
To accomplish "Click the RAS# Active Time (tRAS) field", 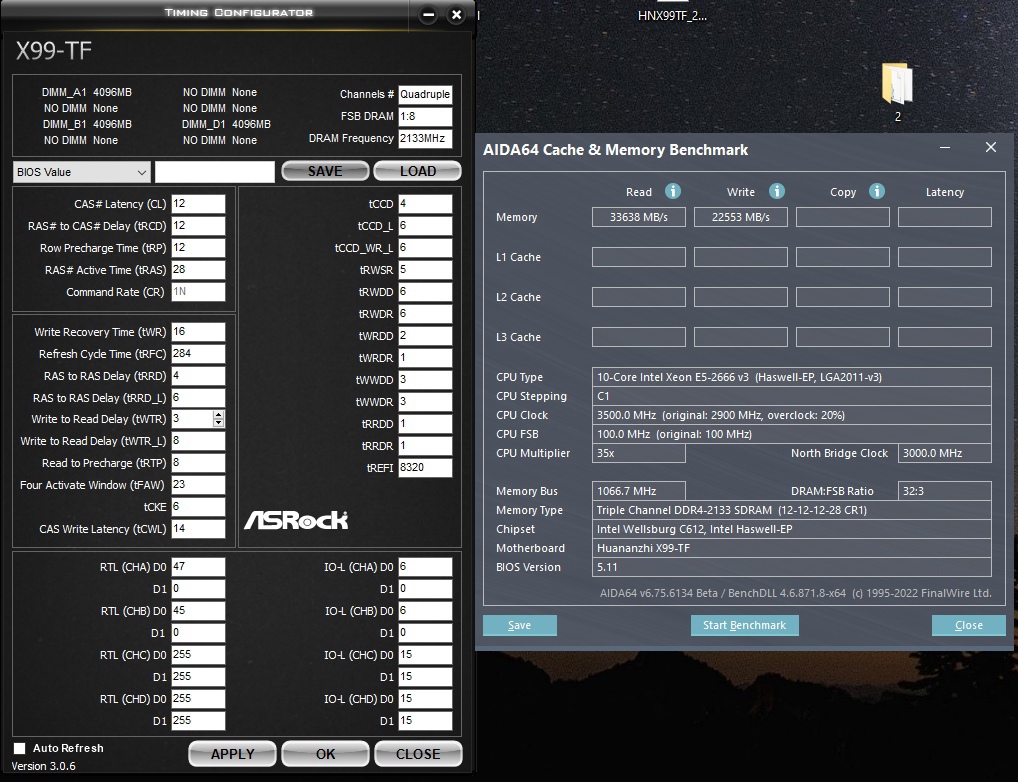I will coord(198,270).
